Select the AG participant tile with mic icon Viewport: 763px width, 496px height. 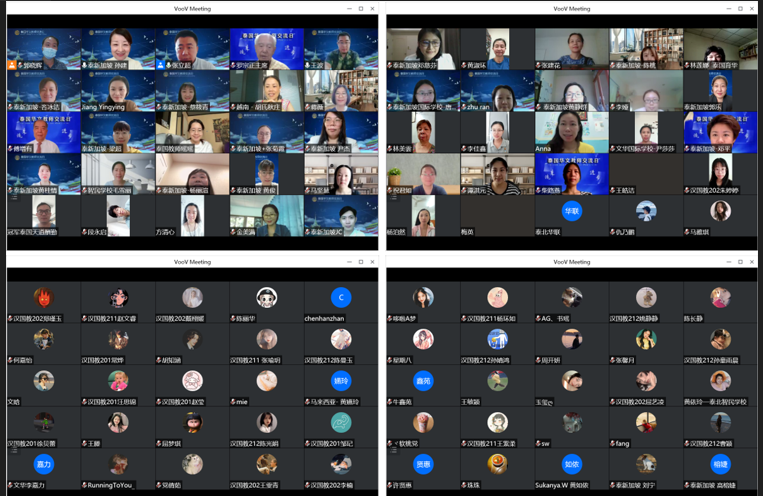click(572, 302)
